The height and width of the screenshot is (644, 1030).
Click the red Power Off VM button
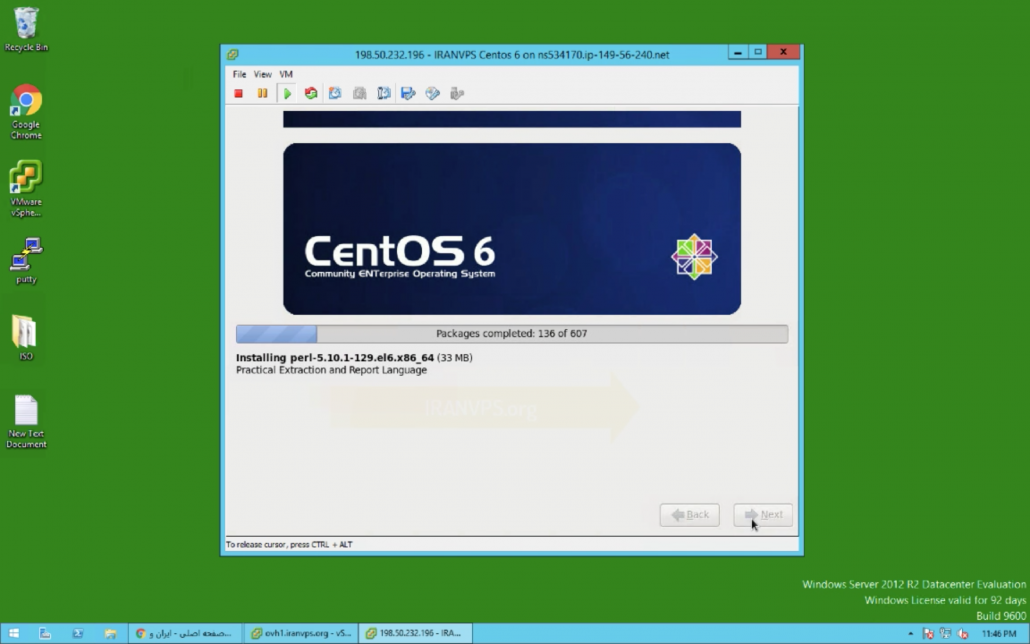[239, 93]
